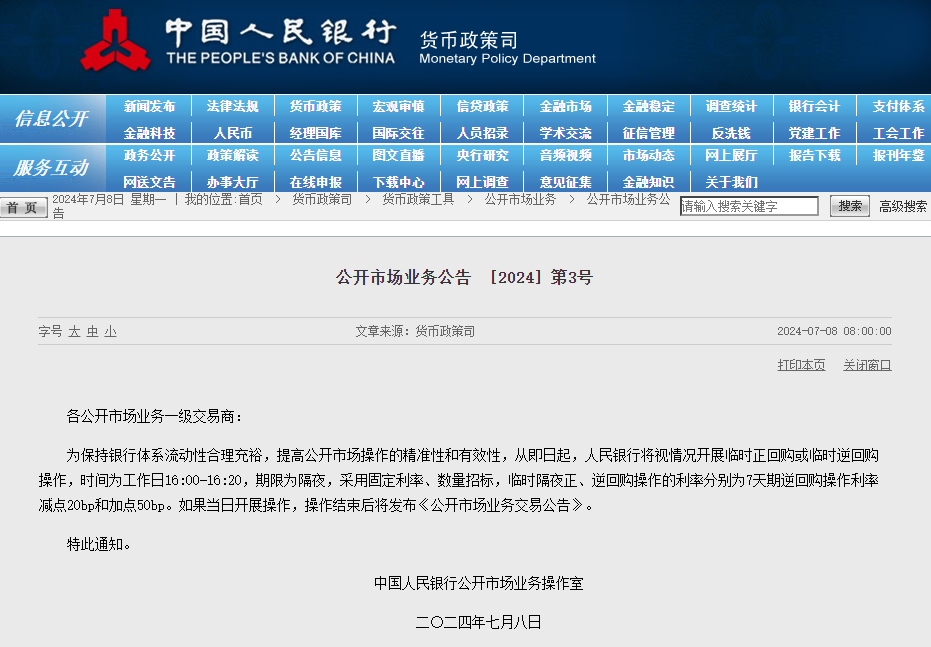Viewport: 931px width, 647px height.
Task: Click 货币政策工具 in the breadcrumb
Action: click(418, 199)
